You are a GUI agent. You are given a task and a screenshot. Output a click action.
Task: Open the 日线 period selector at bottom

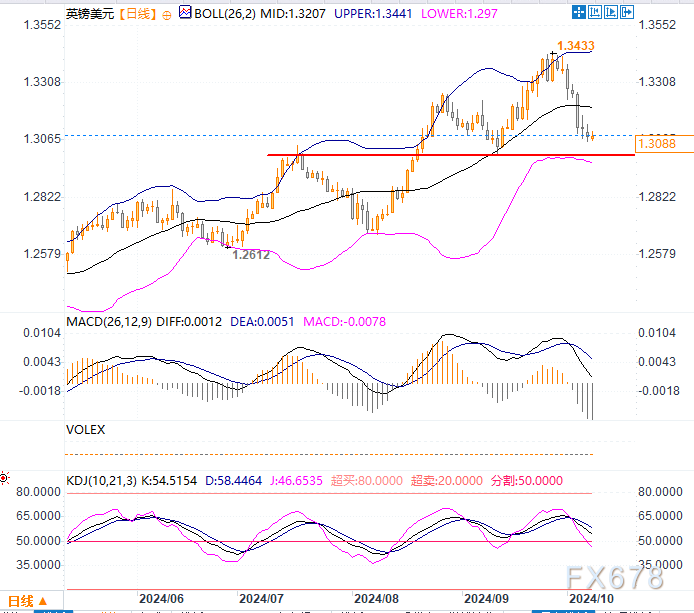click(x=27, y=601)
